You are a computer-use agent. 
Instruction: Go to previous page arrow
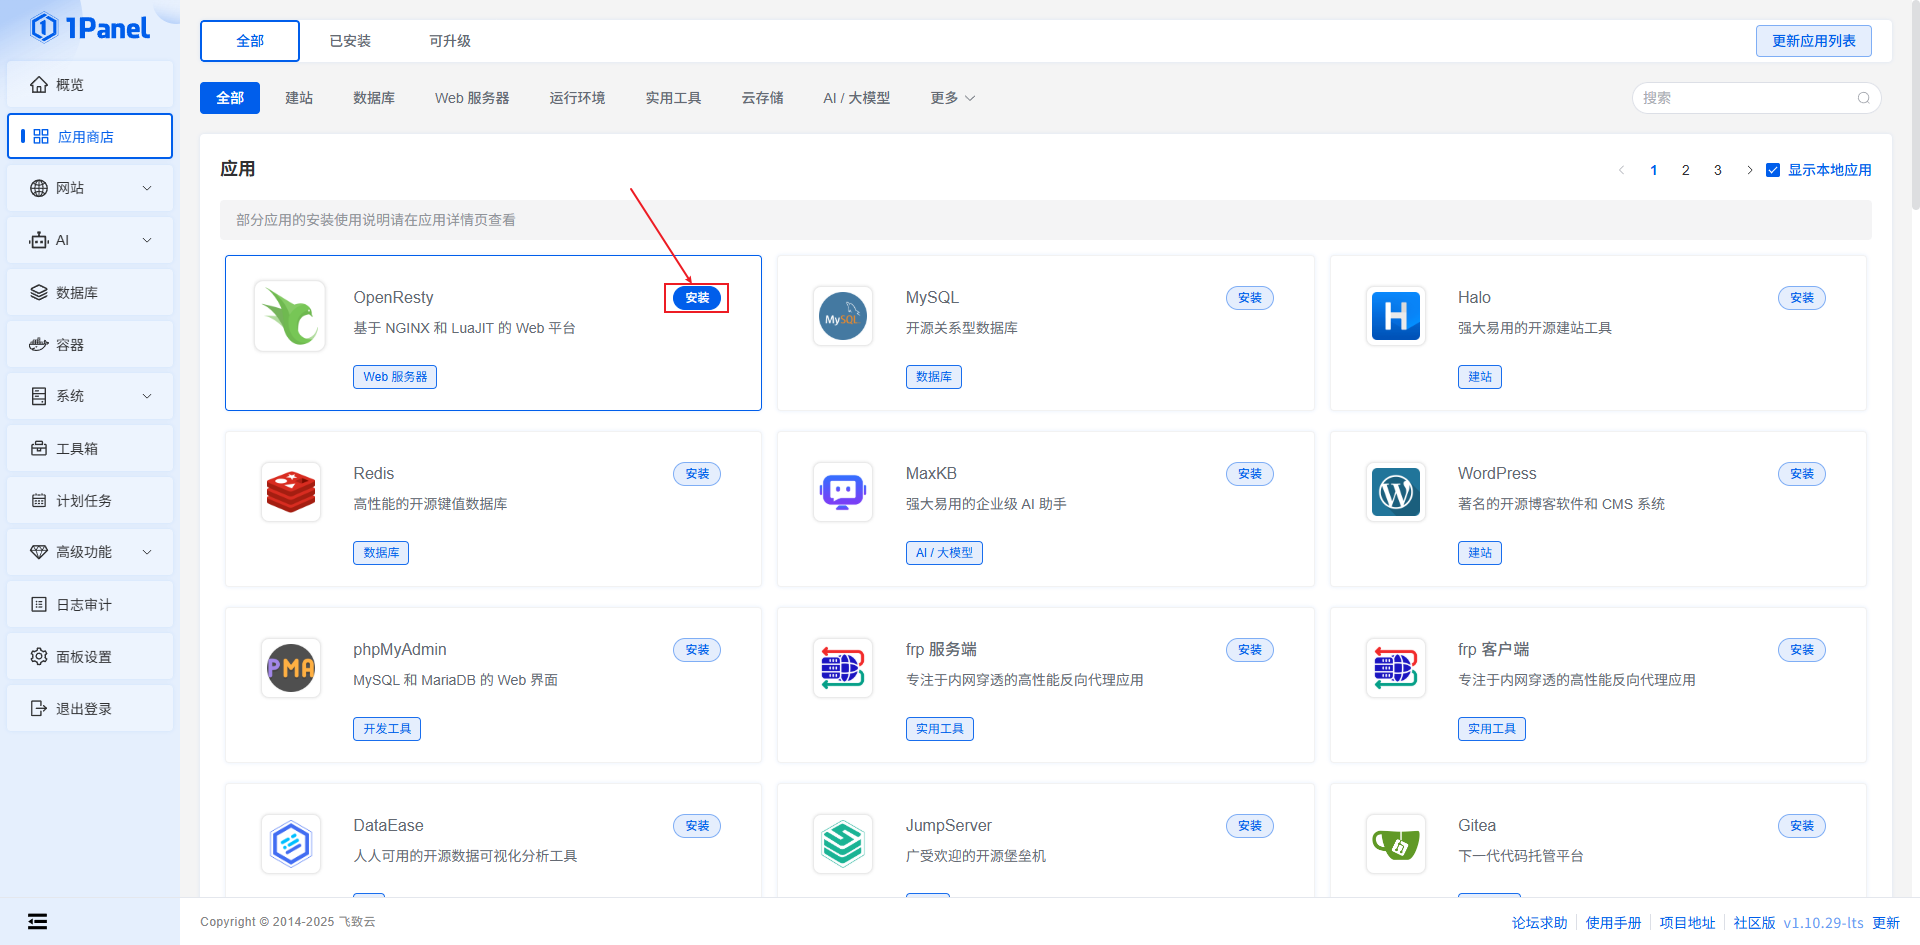[1621, 170]
